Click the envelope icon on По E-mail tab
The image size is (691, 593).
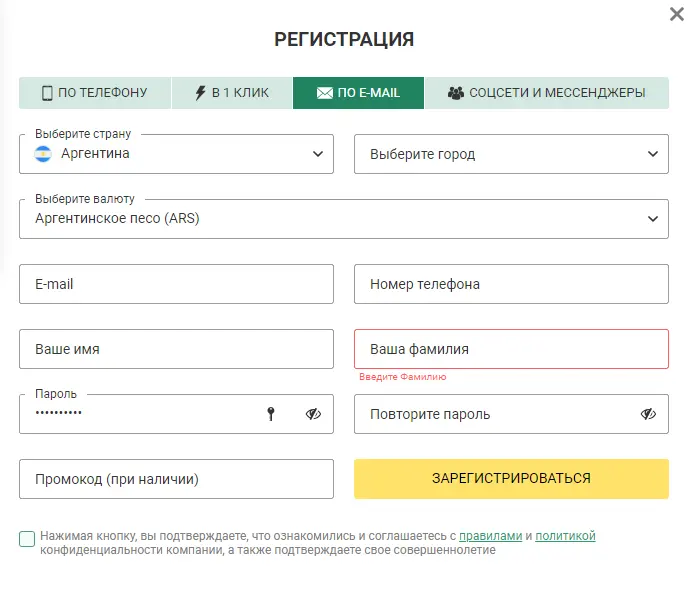click(325, 93)
